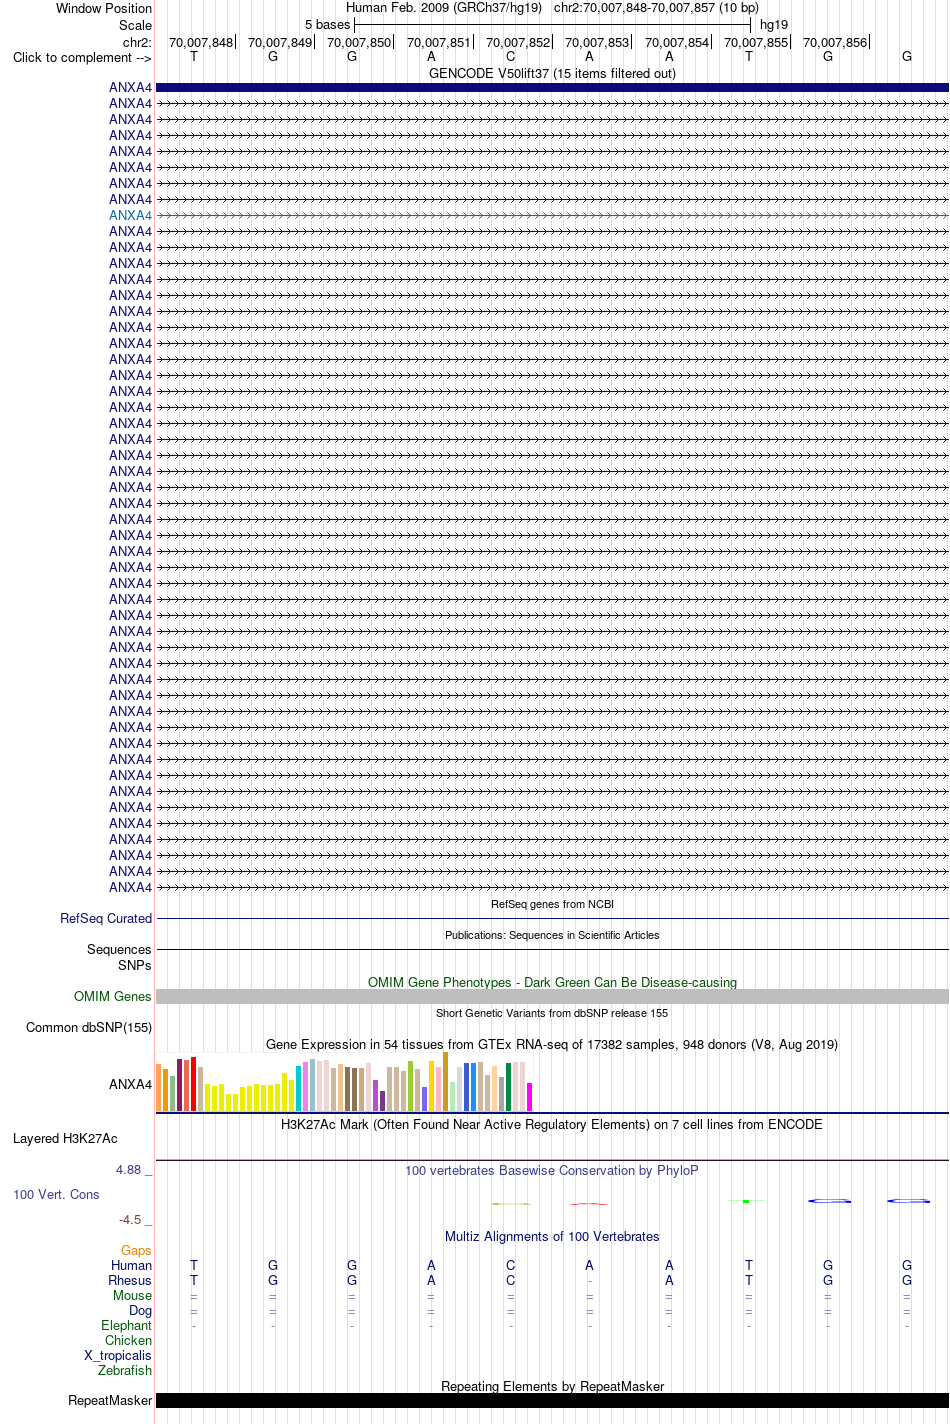Open 'Short Genetic Variants from dbSNP release 155'
Viewport: 950px width, 1424px height.
coord(552,1013)
